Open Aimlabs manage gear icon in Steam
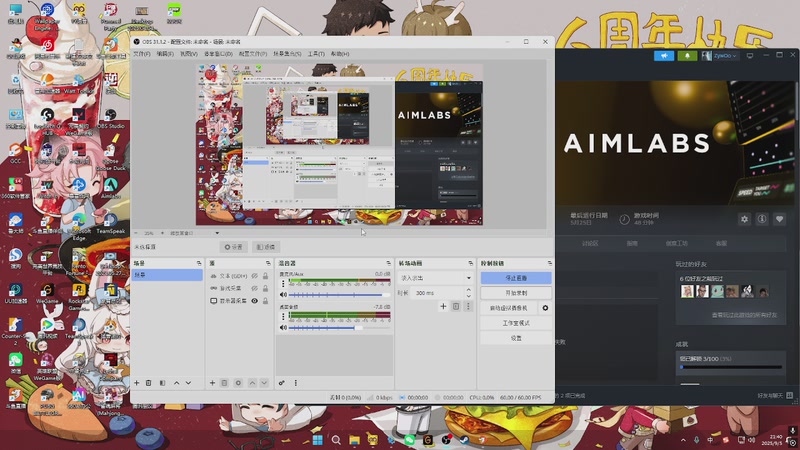The image size is (800, 450). tap(744, 219)
